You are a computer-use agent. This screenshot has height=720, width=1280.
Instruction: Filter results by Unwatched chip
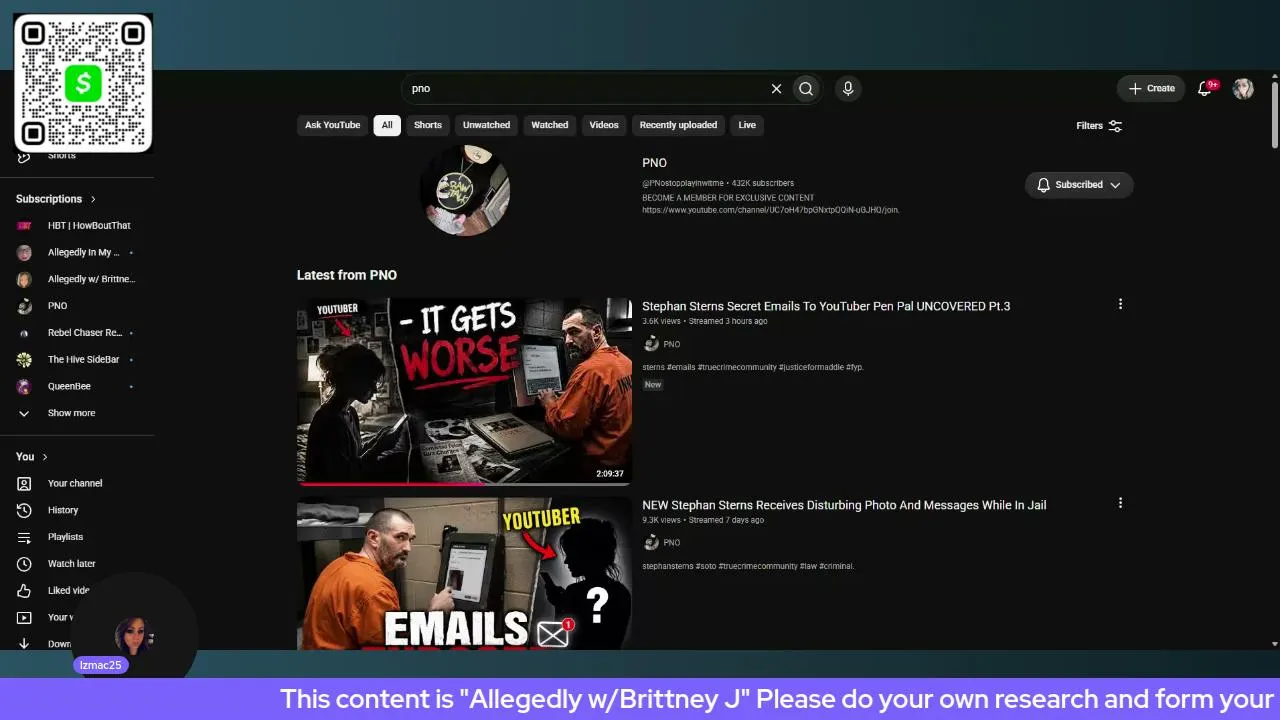[486, 125]
